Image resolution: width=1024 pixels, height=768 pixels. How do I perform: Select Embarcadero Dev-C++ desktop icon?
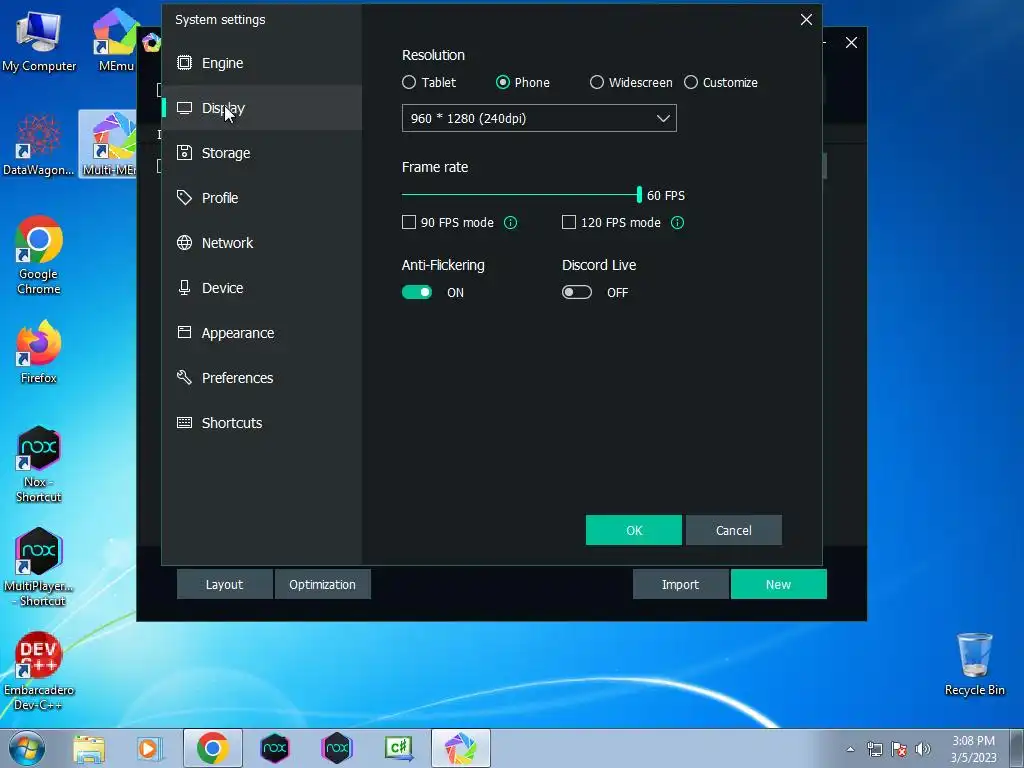click(39, 671)
